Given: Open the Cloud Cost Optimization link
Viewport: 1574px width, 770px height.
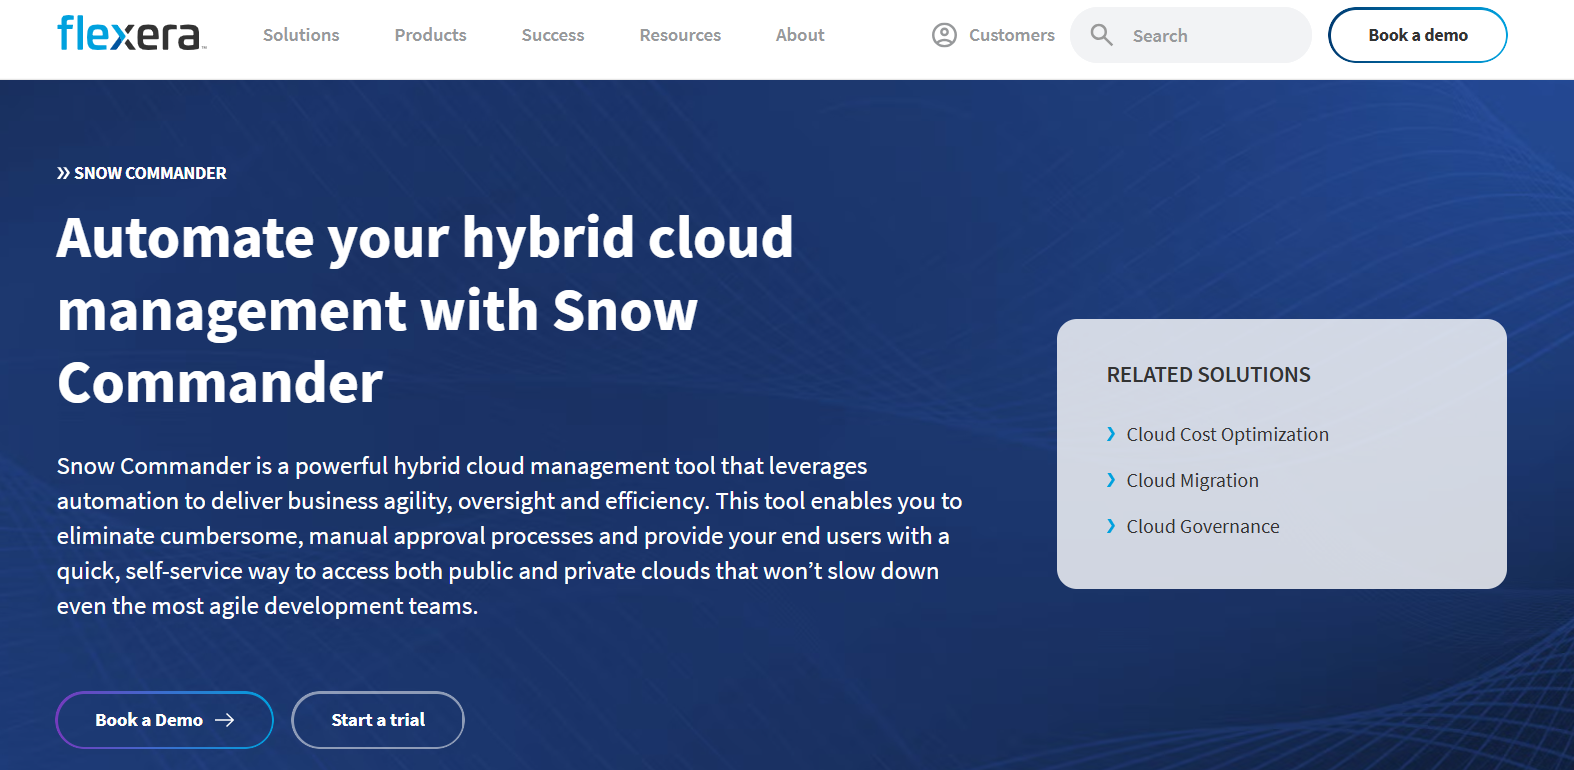Looking at the screenshot, I should point(1227,434).
